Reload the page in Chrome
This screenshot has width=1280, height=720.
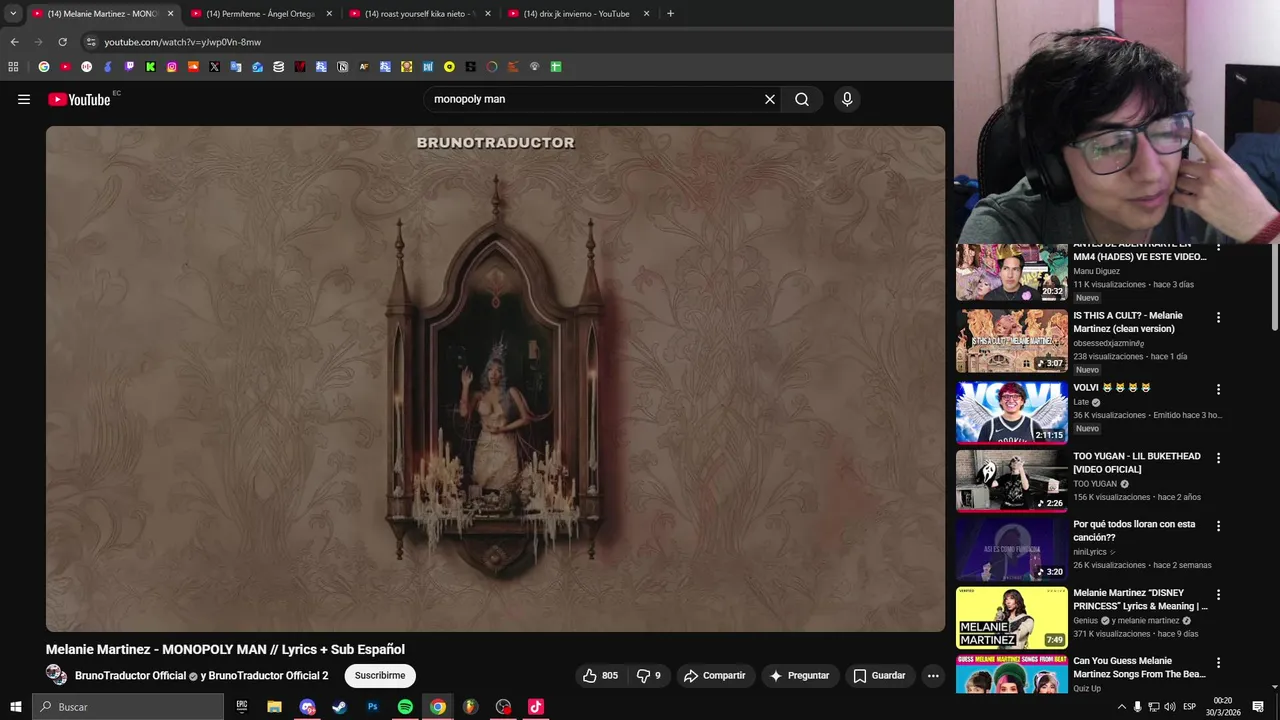pos(62,42)
